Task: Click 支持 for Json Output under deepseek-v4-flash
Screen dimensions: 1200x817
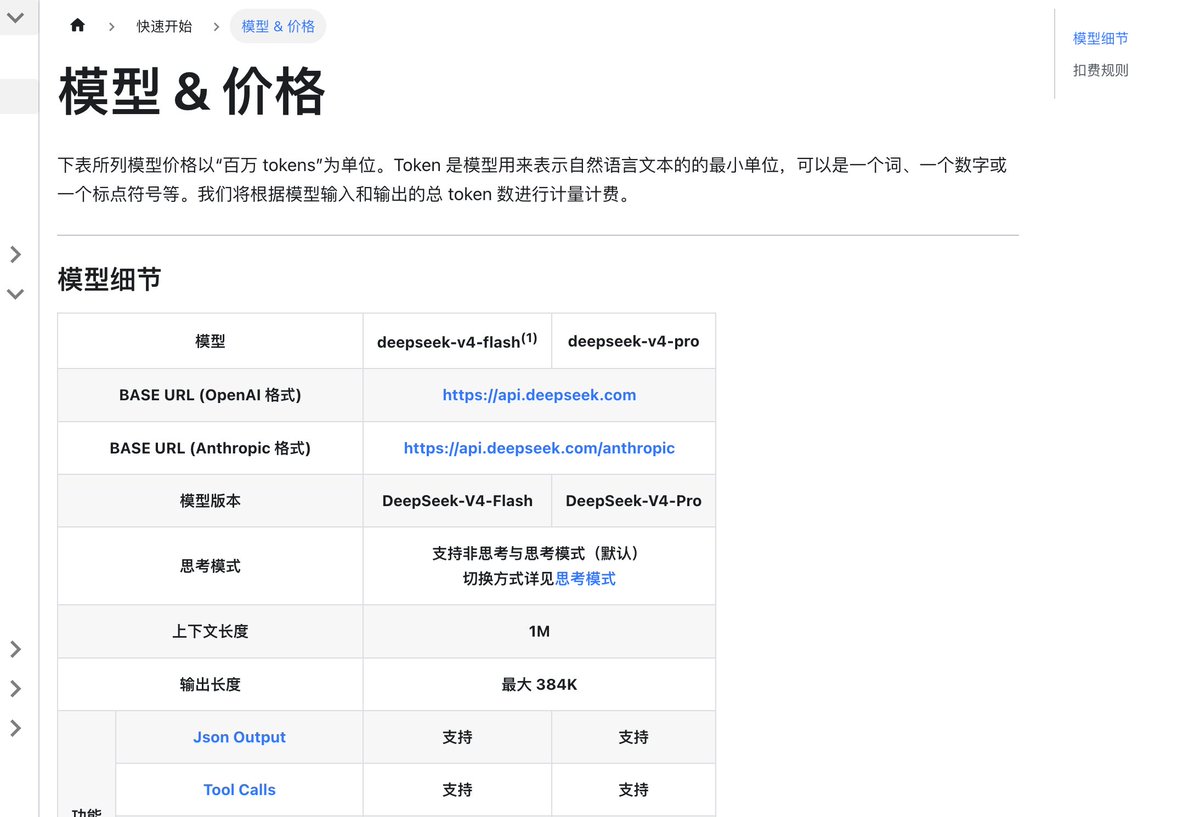Action: 457,737
